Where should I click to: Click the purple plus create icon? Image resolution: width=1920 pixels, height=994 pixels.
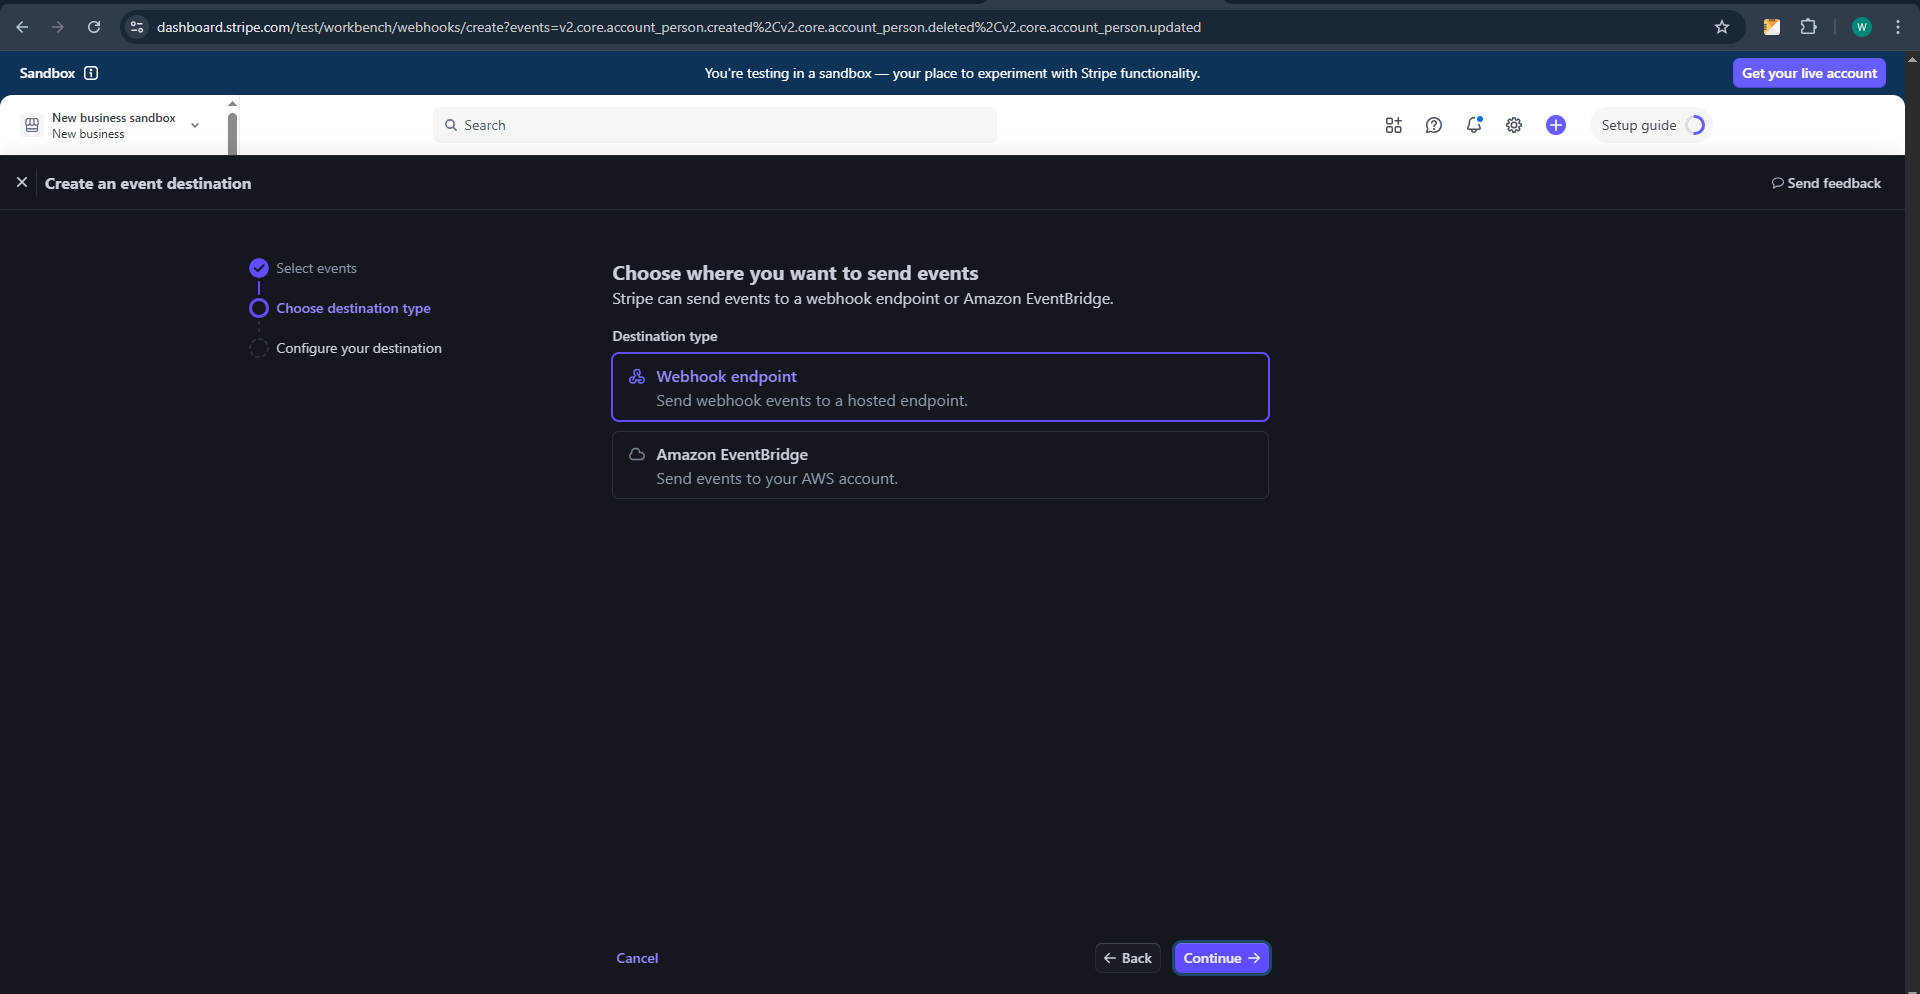click(x=1555, y=125)
